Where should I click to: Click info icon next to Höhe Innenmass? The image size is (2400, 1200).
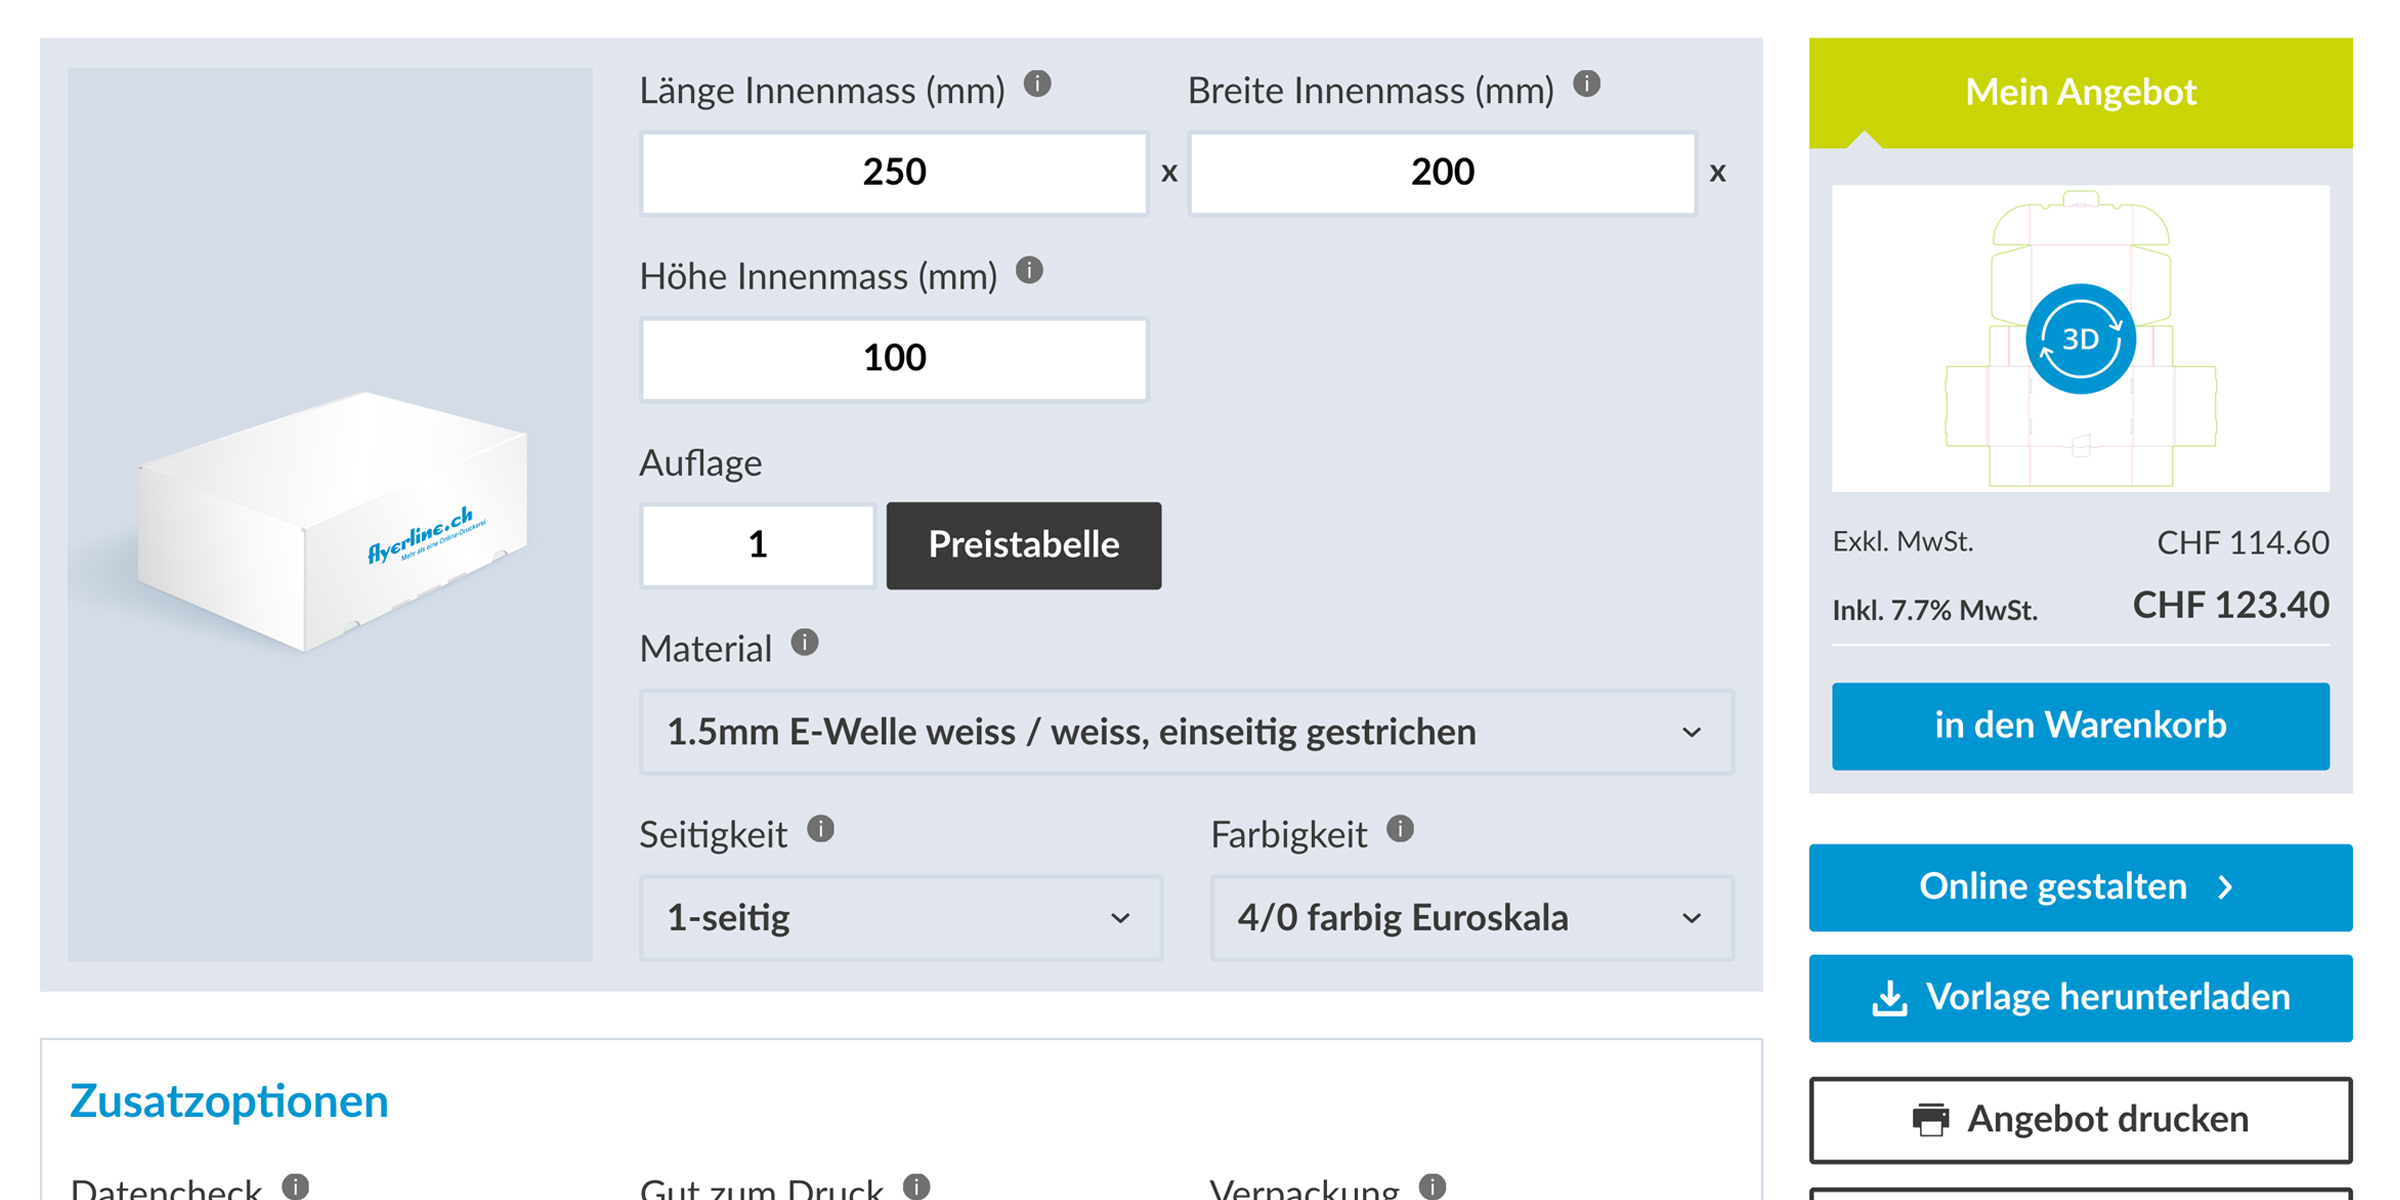click(1030, 270)
